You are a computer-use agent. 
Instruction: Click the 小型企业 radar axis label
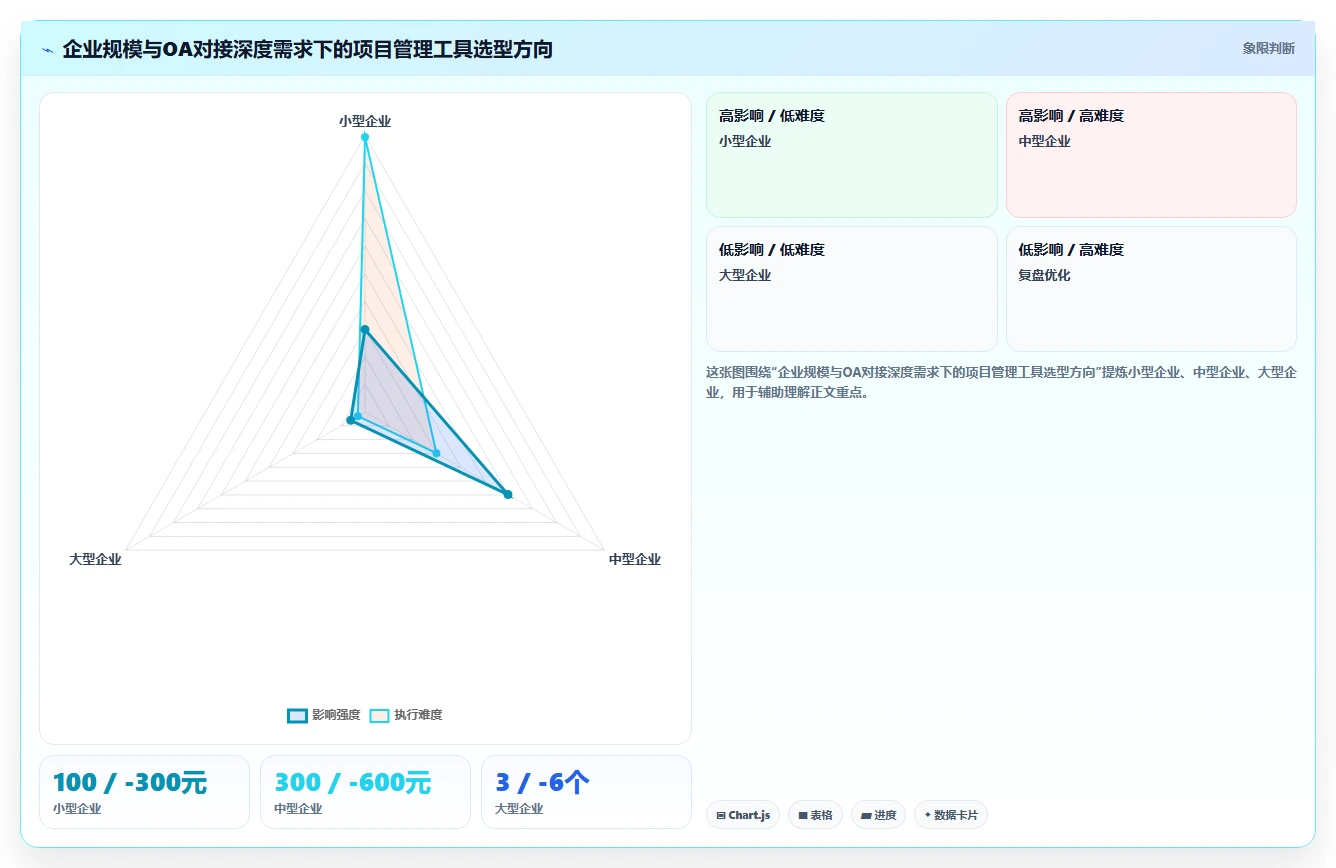click(x=365, y=121)
